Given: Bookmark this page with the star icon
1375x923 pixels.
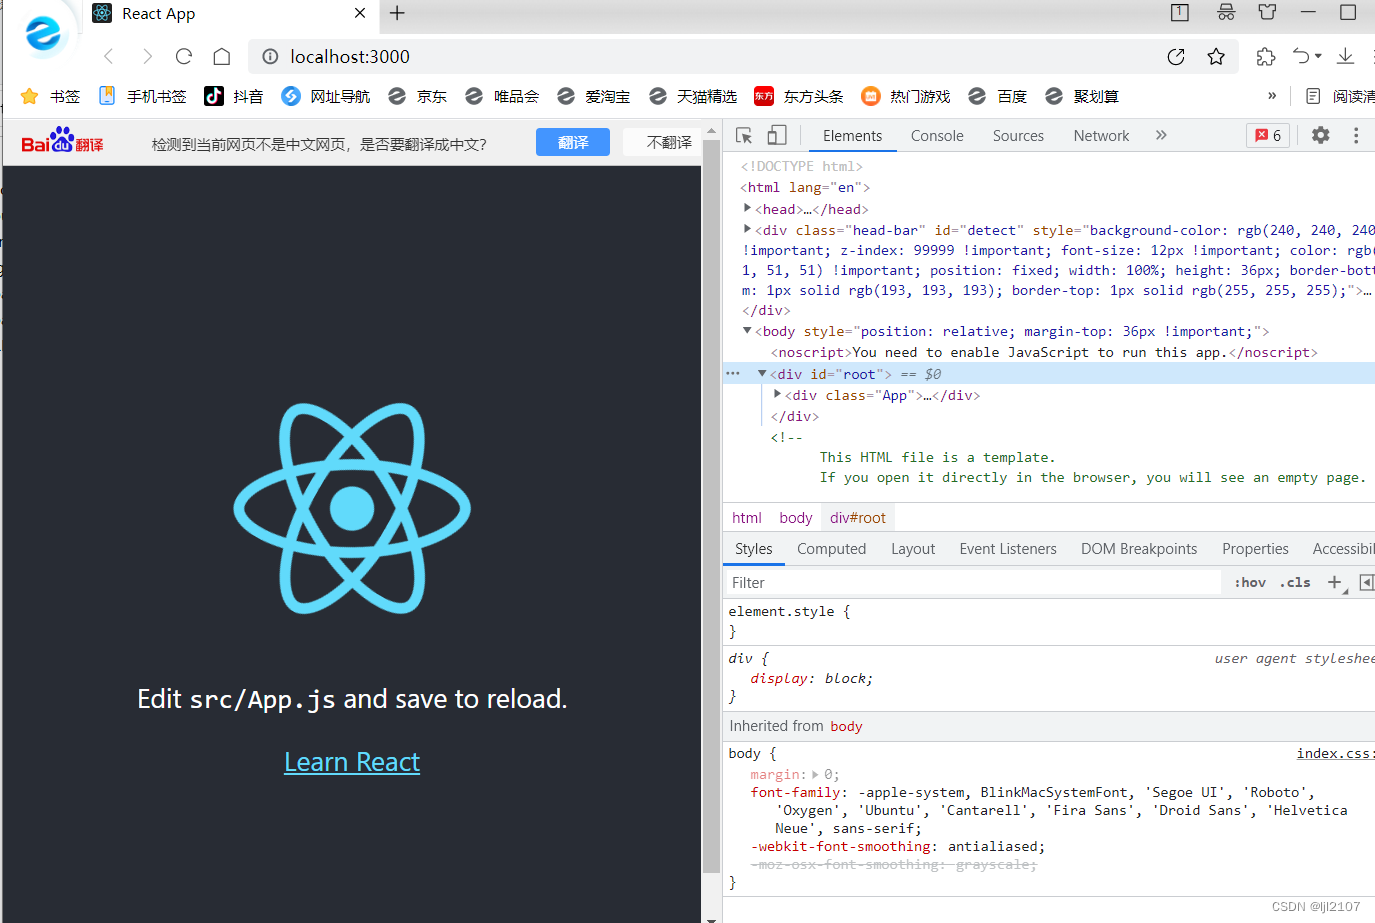Looking at the screenshot, I should click(x=1216, y=57).
